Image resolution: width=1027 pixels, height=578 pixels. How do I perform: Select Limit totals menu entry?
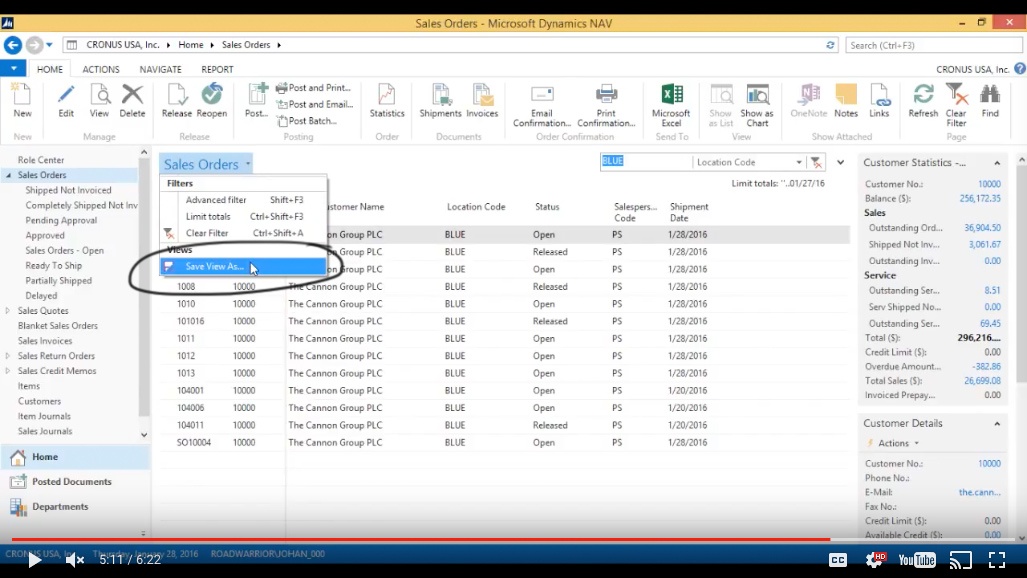point(244,216)
